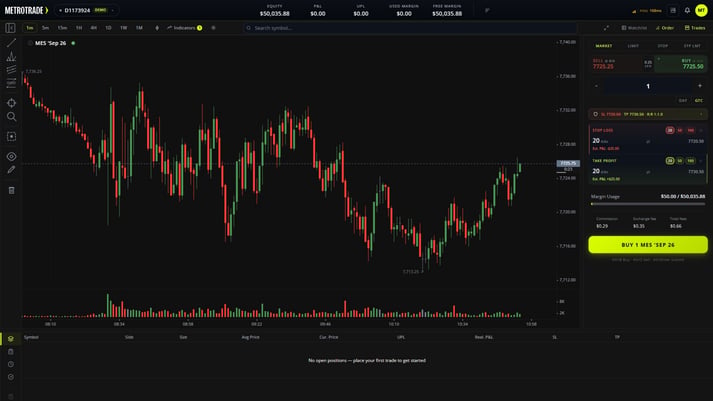
Task: Switch to STOP order tab
Action: [663, 46]
